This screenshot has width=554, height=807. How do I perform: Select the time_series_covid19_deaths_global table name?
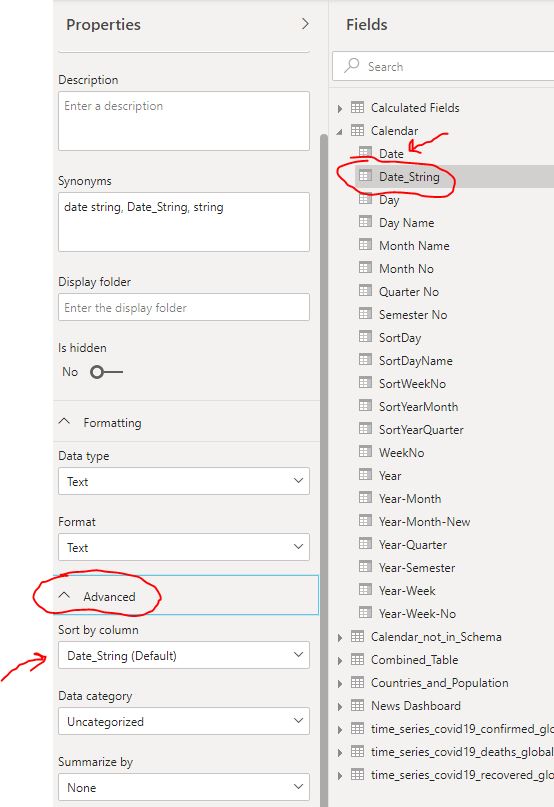462,751
